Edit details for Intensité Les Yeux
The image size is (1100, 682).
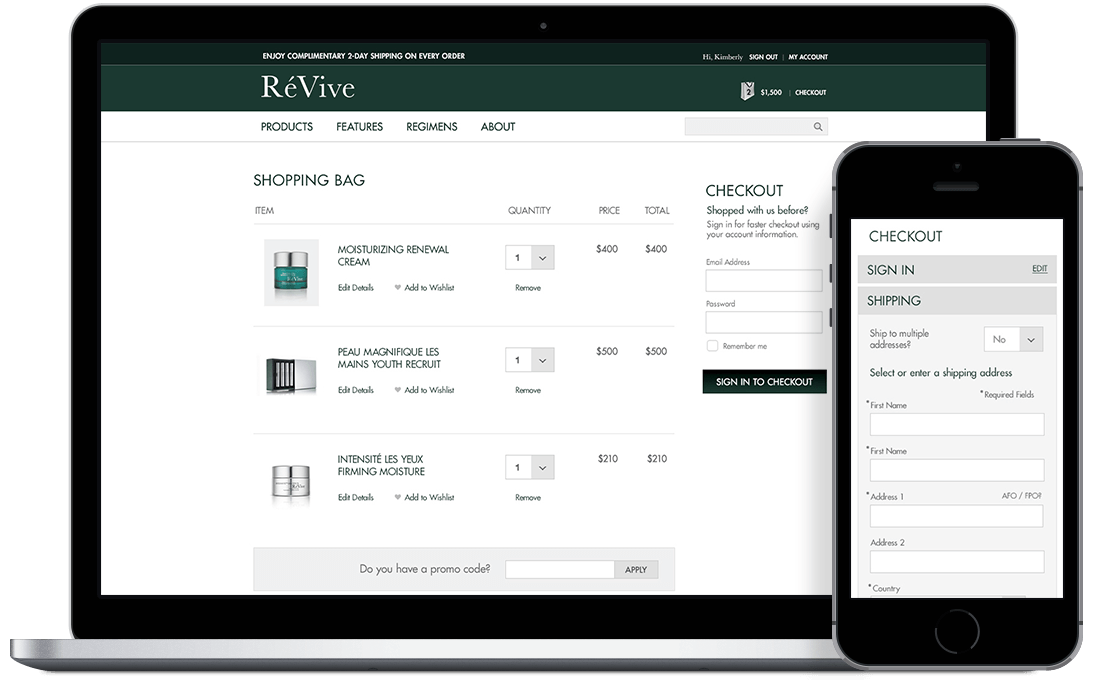coord(356,497)
